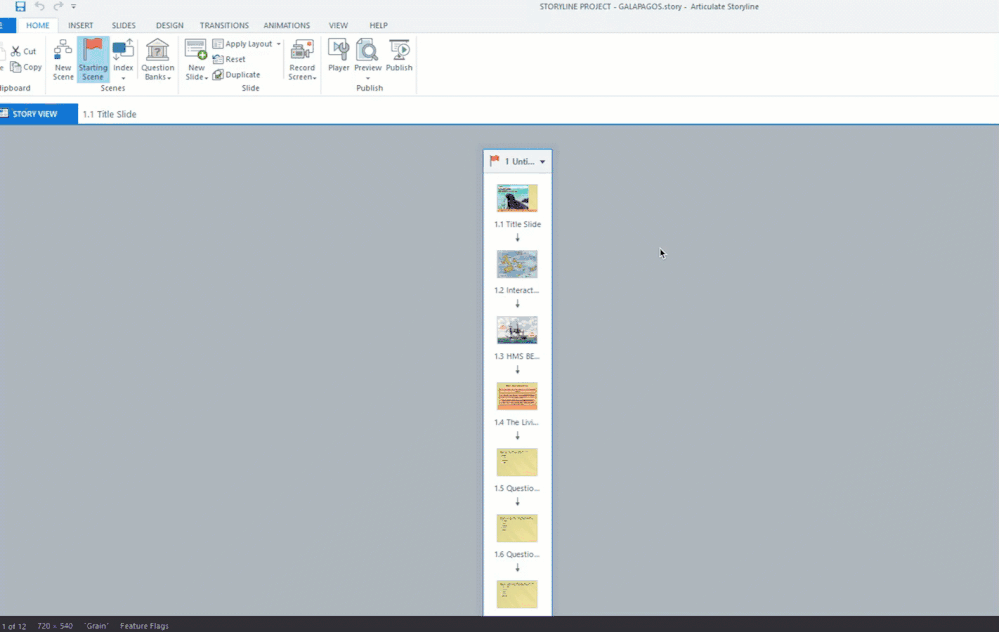Click the Cut scissors button
The height and width of the screenshot is (632, 999).
(x=24, y=51)
